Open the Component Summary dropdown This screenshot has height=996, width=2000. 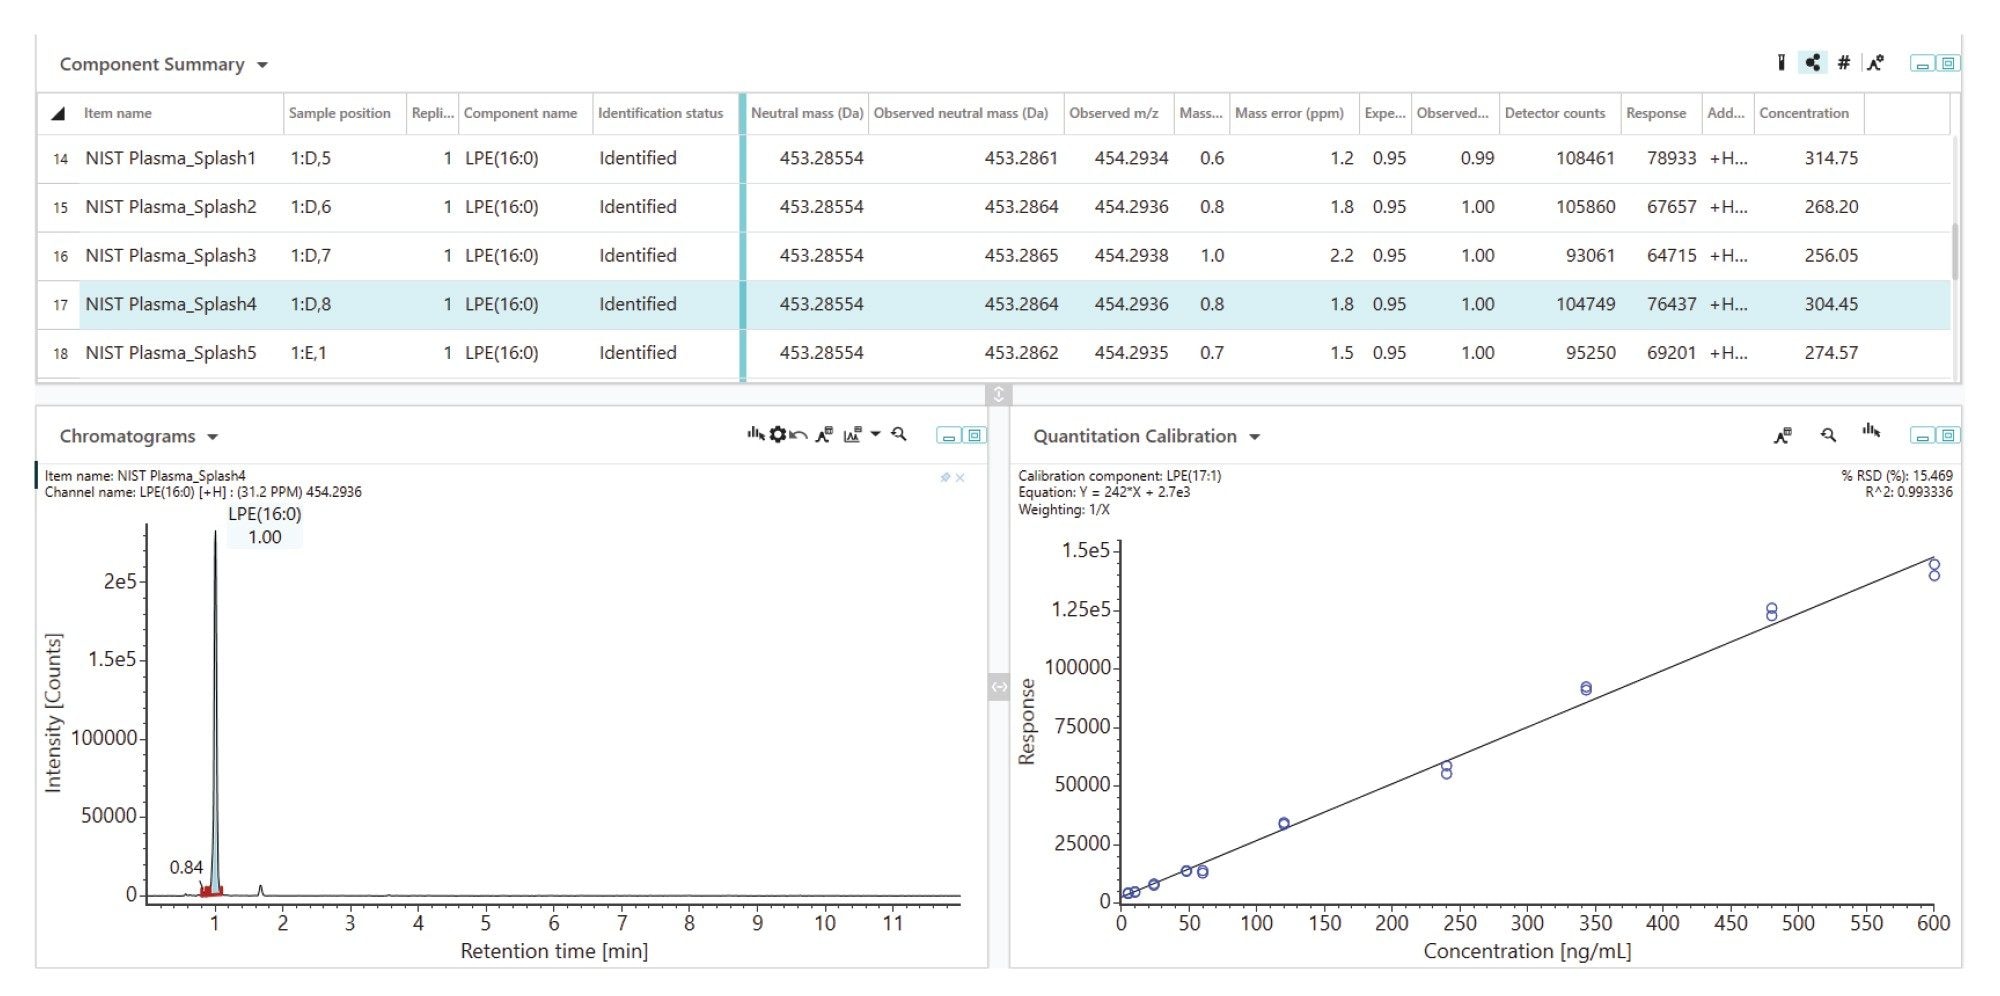click(262, 65)
